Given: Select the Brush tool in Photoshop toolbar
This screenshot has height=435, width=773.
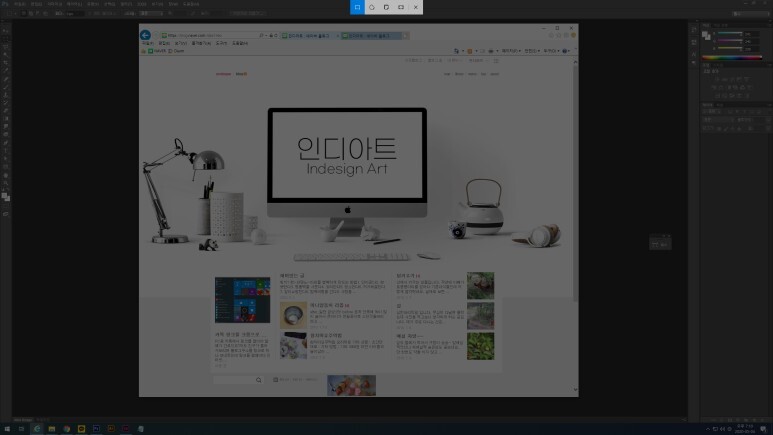Looking at the screenshot, I should point(5,87).
